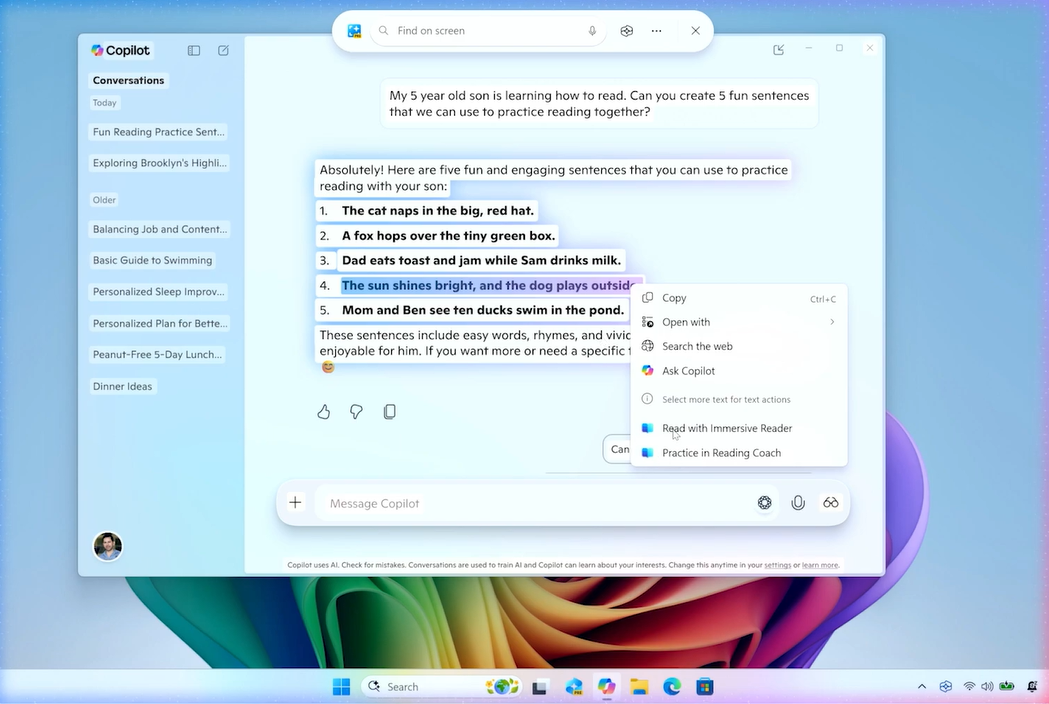This screenshot has width=1049, height=704.
Task: Click sentence 'A fox hops over the tiny green box.'
Action: coord(448,236)
